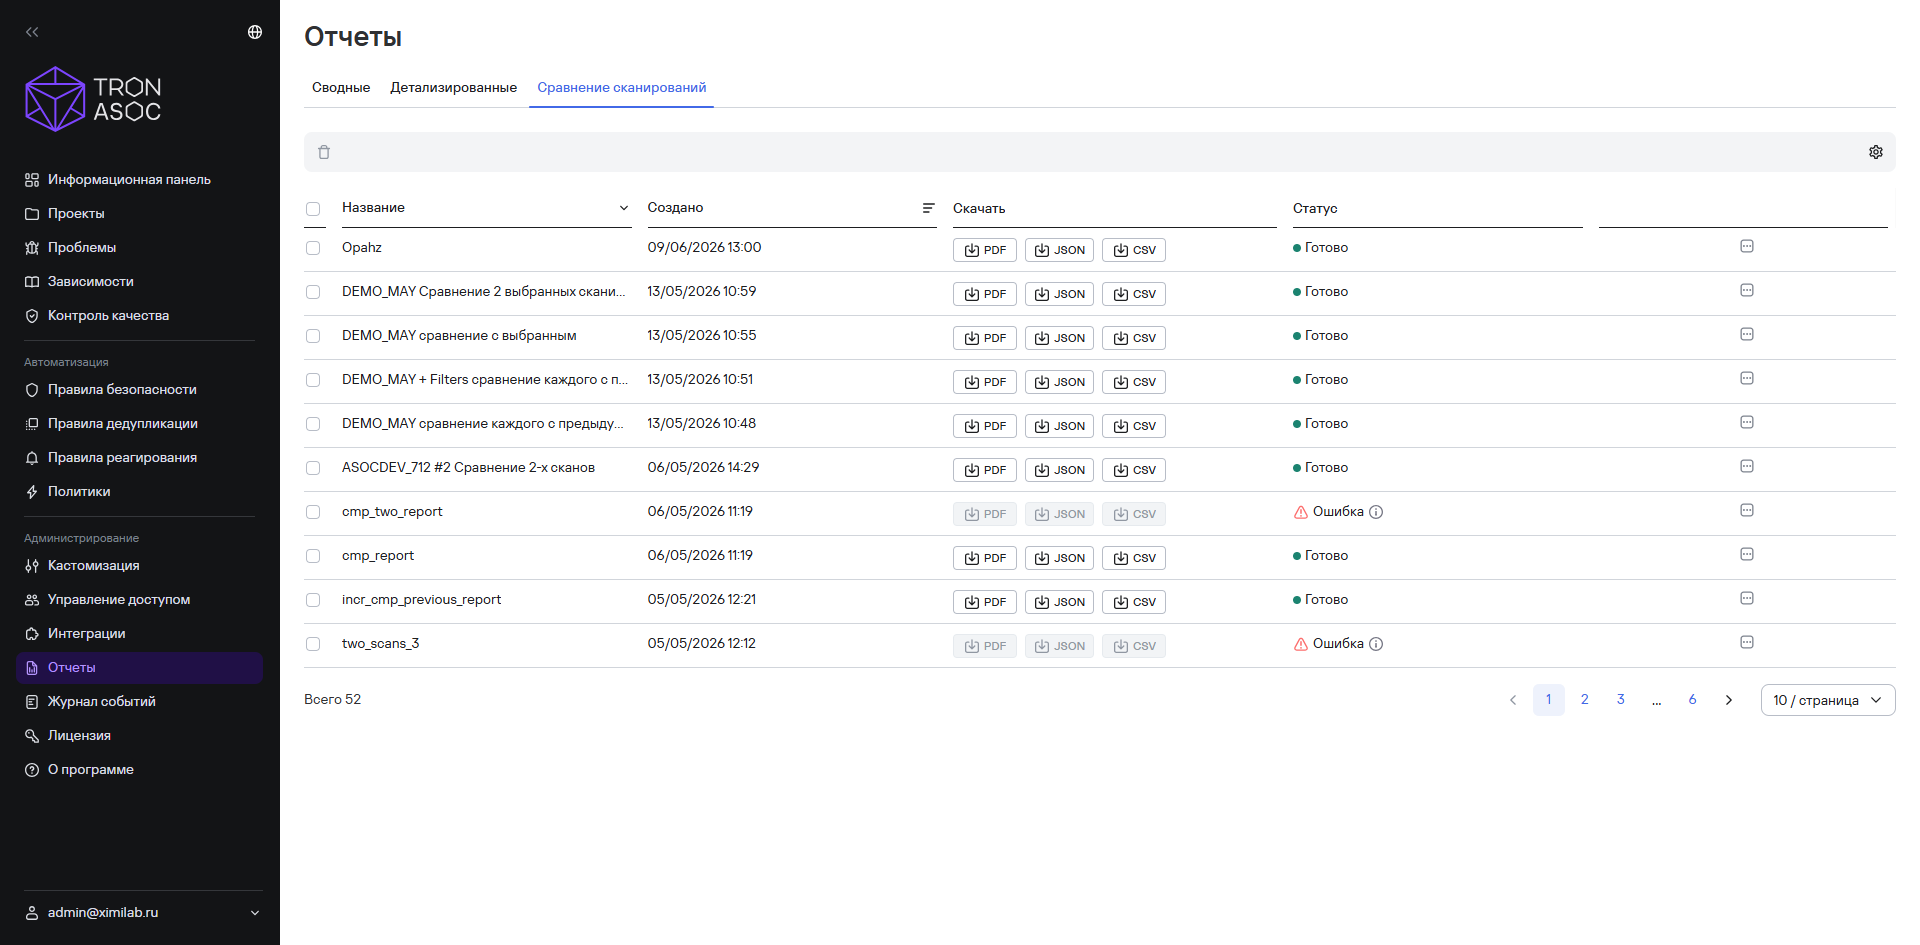Download CSV for ASOCDEV_712 #2 report
The height and width of the screenshot is (945, 1920).
click(x=1134, y=470)
